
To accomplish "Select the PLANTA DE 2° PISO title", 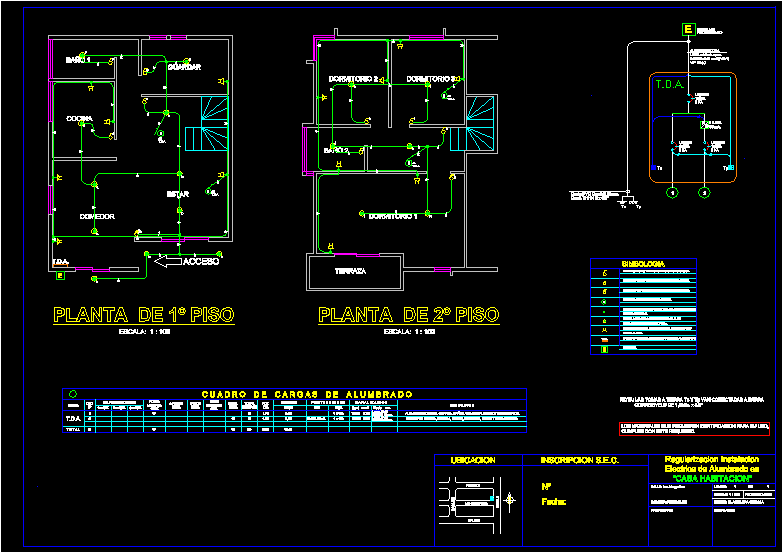I will click(x=408, y=315).
